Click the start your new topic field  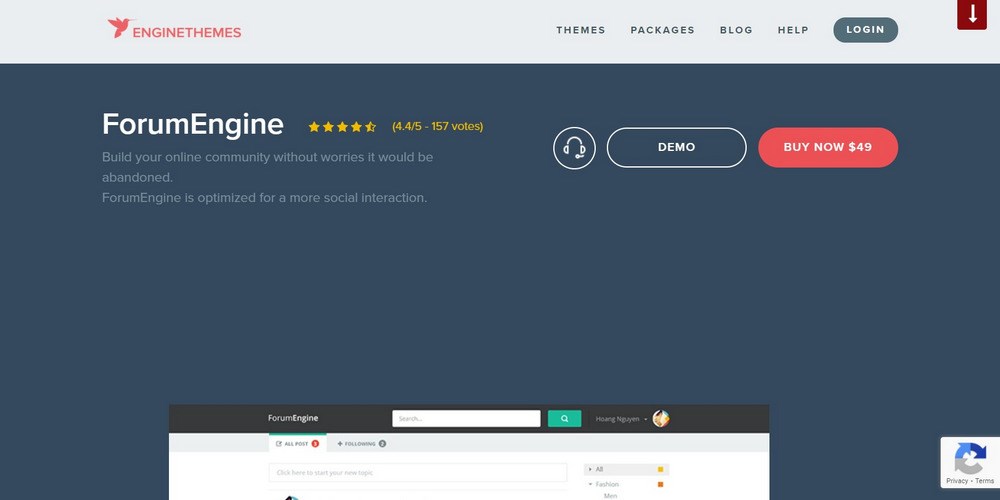[418, 473]
